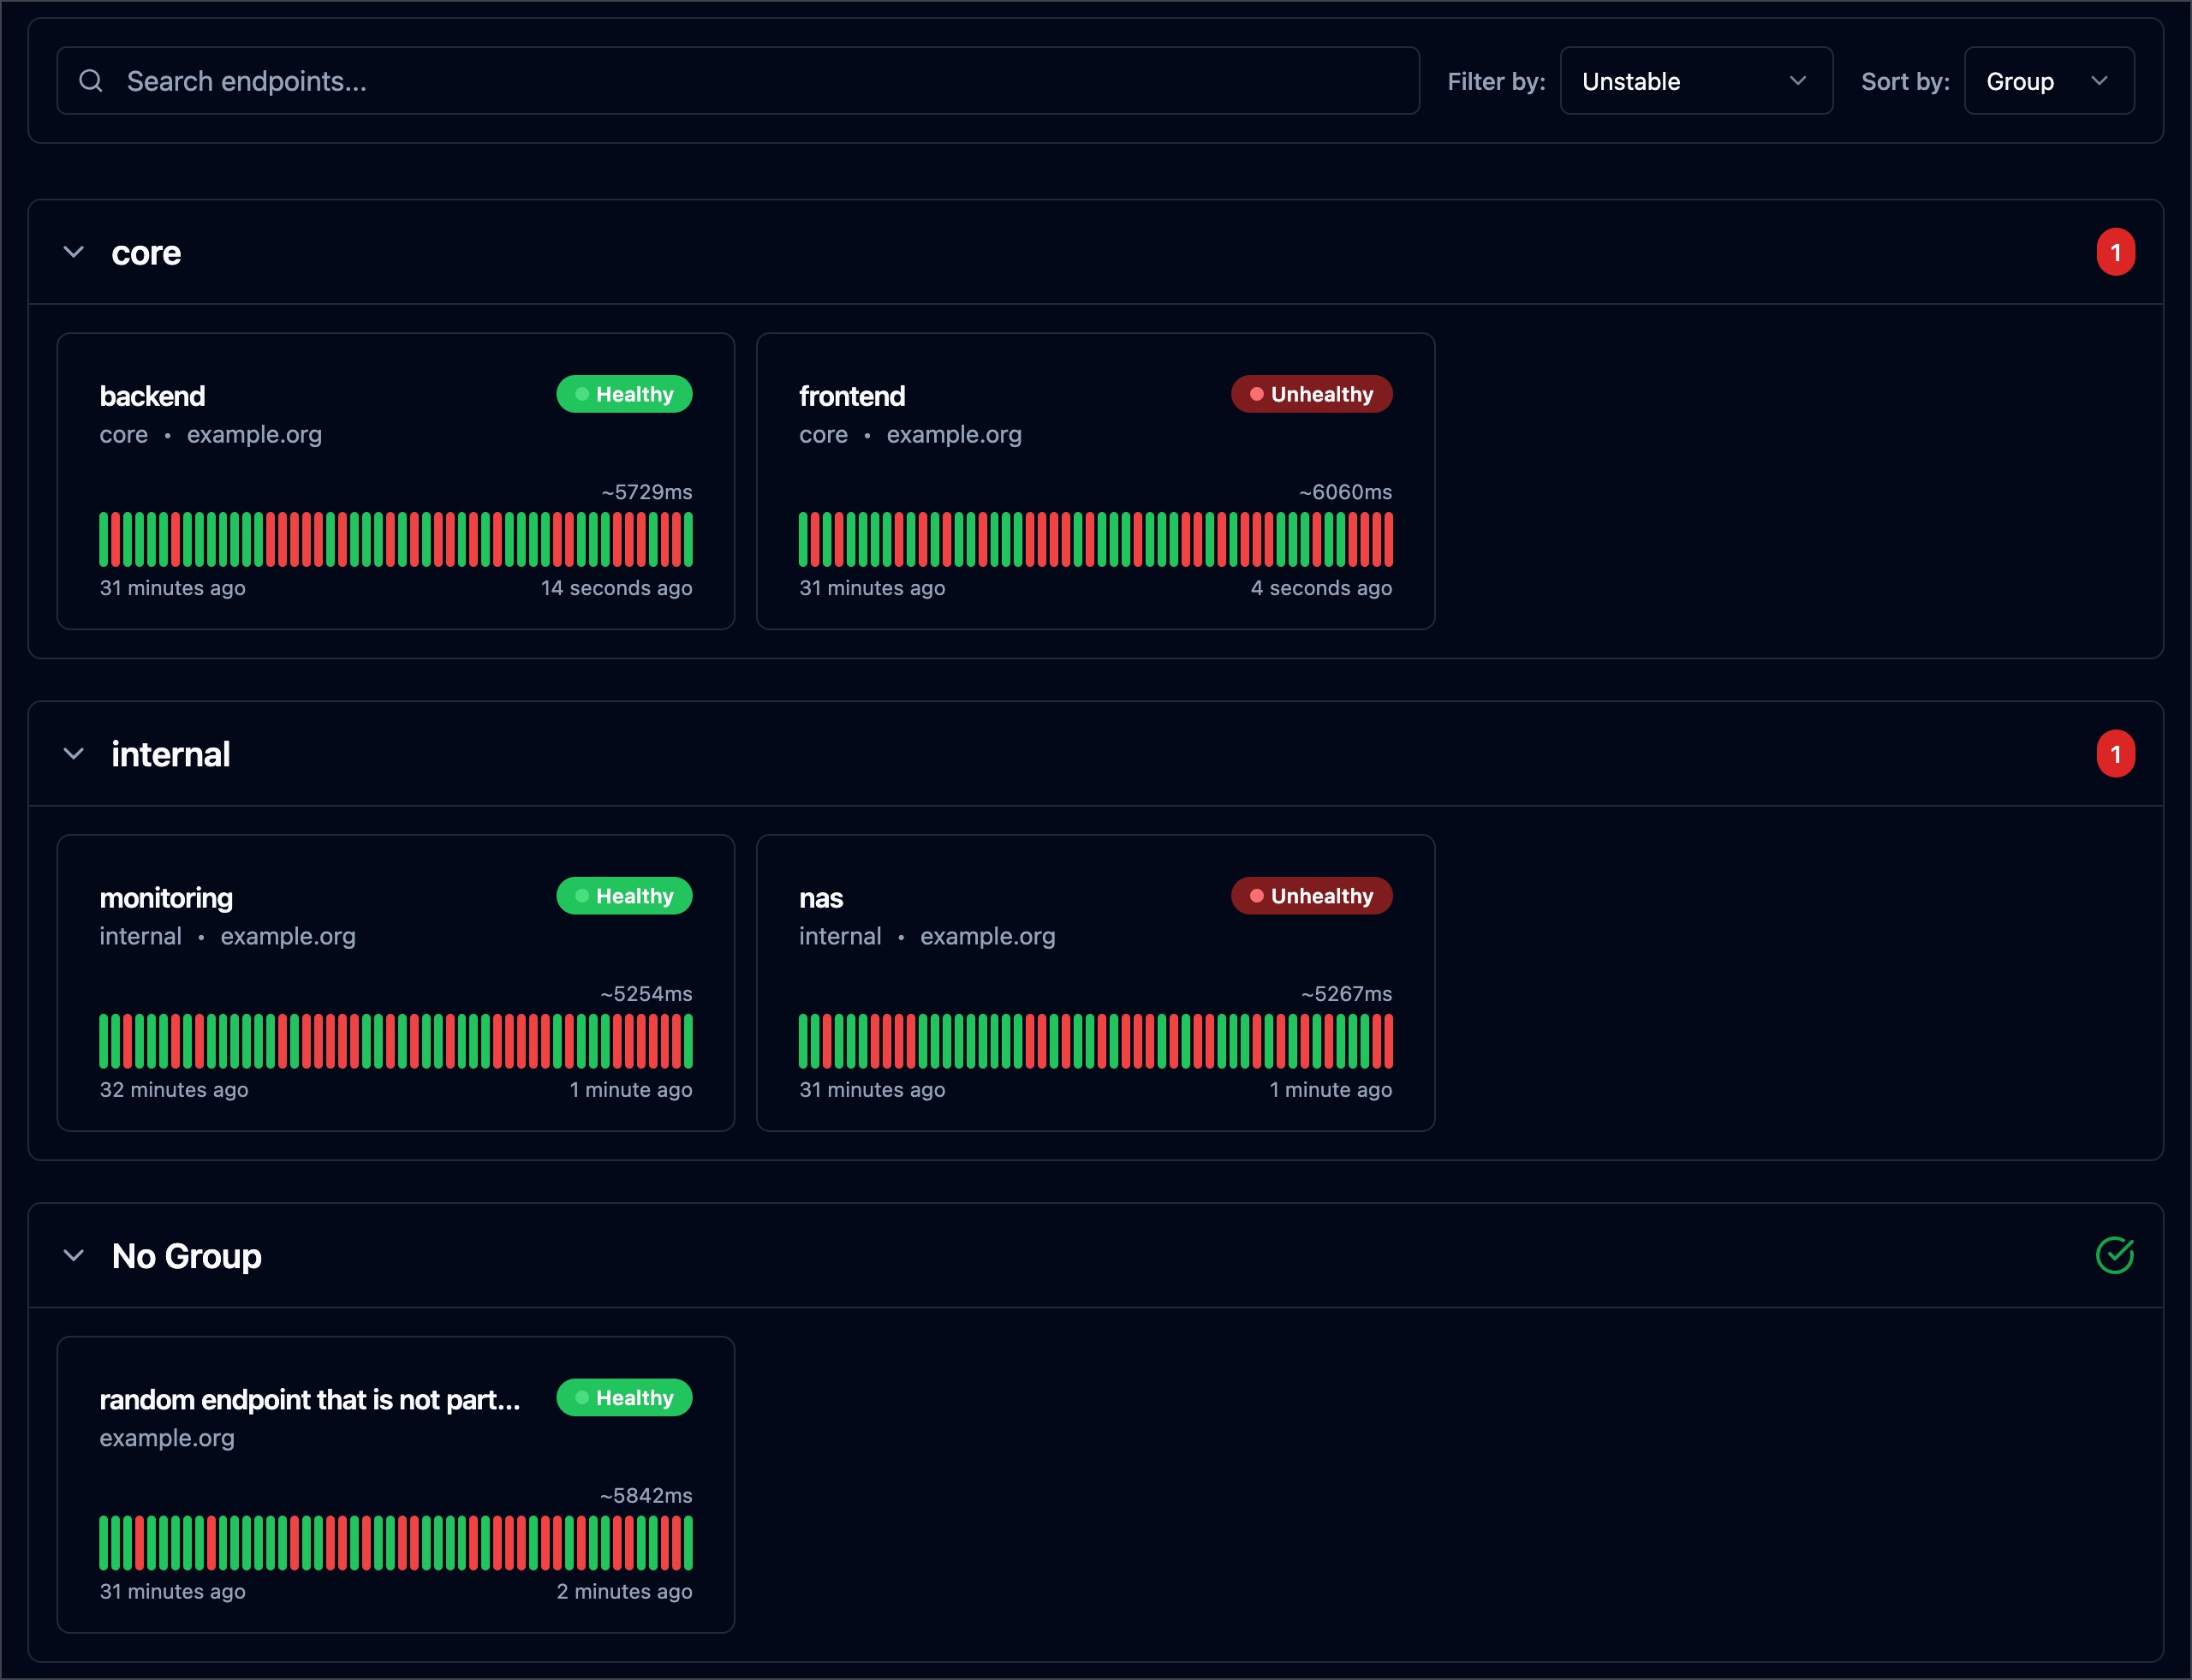This screenshot has height=1680, width=2192.
Task: Click the green checkmark beside No Group
Action: [2115, 1256]
